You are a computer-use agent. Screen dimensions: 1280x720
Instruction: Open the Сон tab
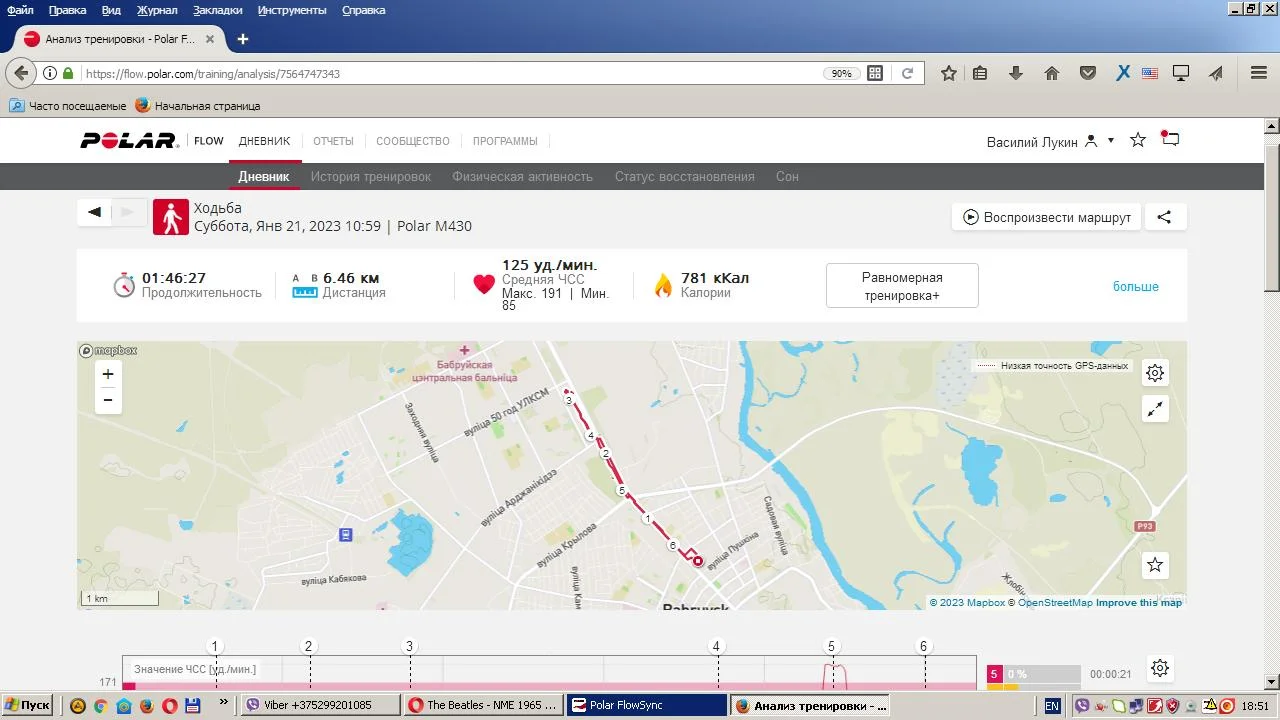point(787,176)
